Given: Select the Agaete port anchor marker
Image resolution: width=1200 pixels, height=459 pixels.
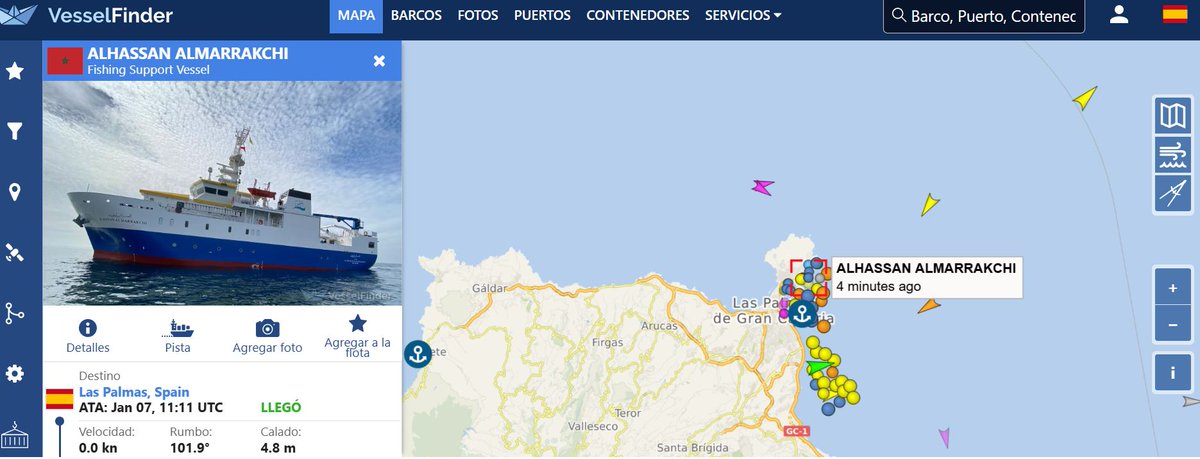Looking at the screenshot, I should [x=417, y=354].
